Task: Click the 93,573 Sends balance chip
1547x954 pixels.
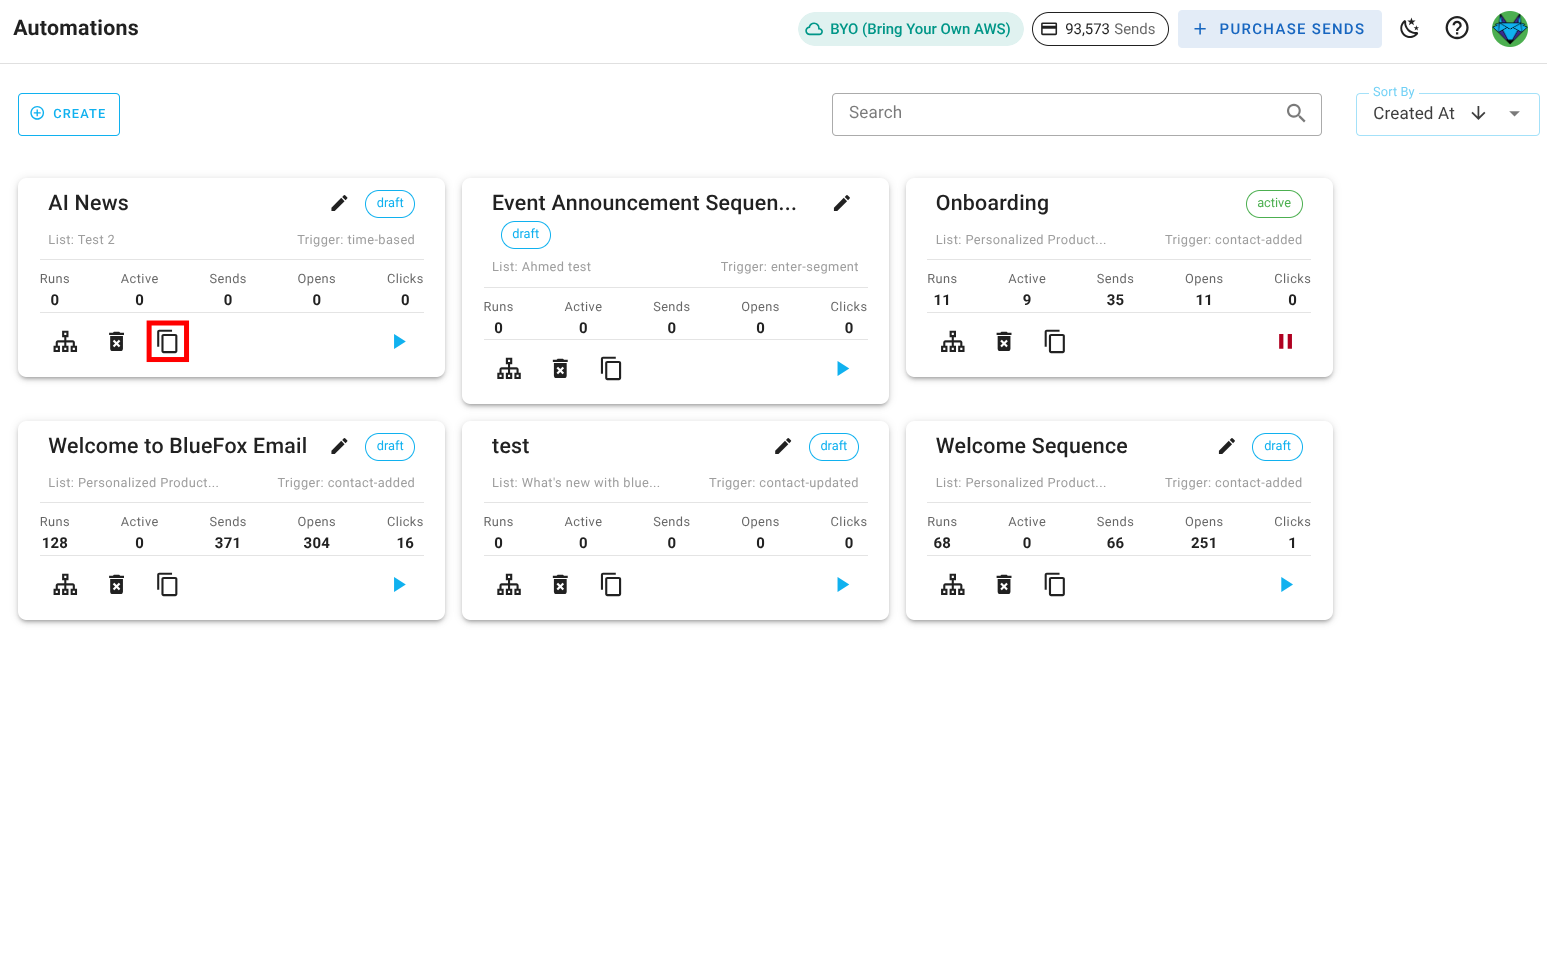Action: coord(1100,29)
